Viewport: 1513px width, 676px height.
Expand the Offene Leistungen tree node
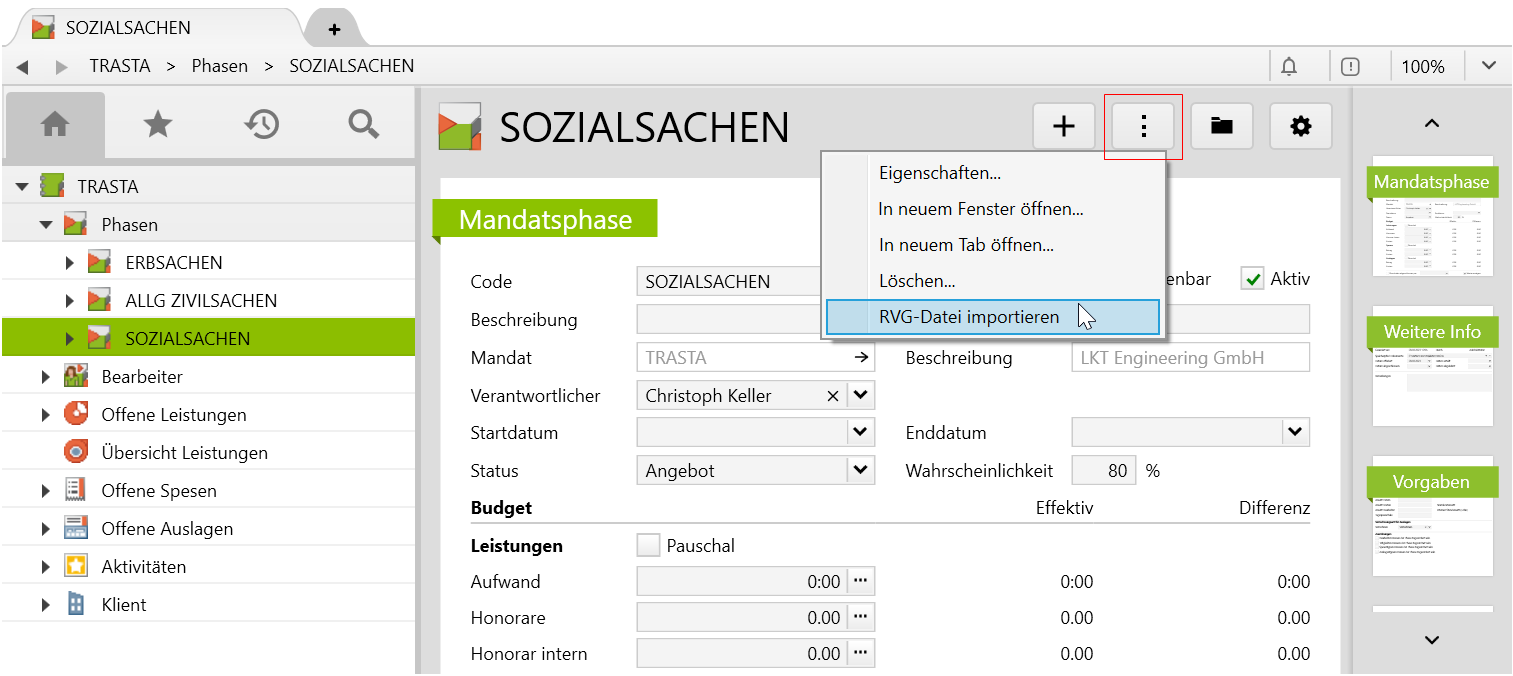tap(46, 415)
